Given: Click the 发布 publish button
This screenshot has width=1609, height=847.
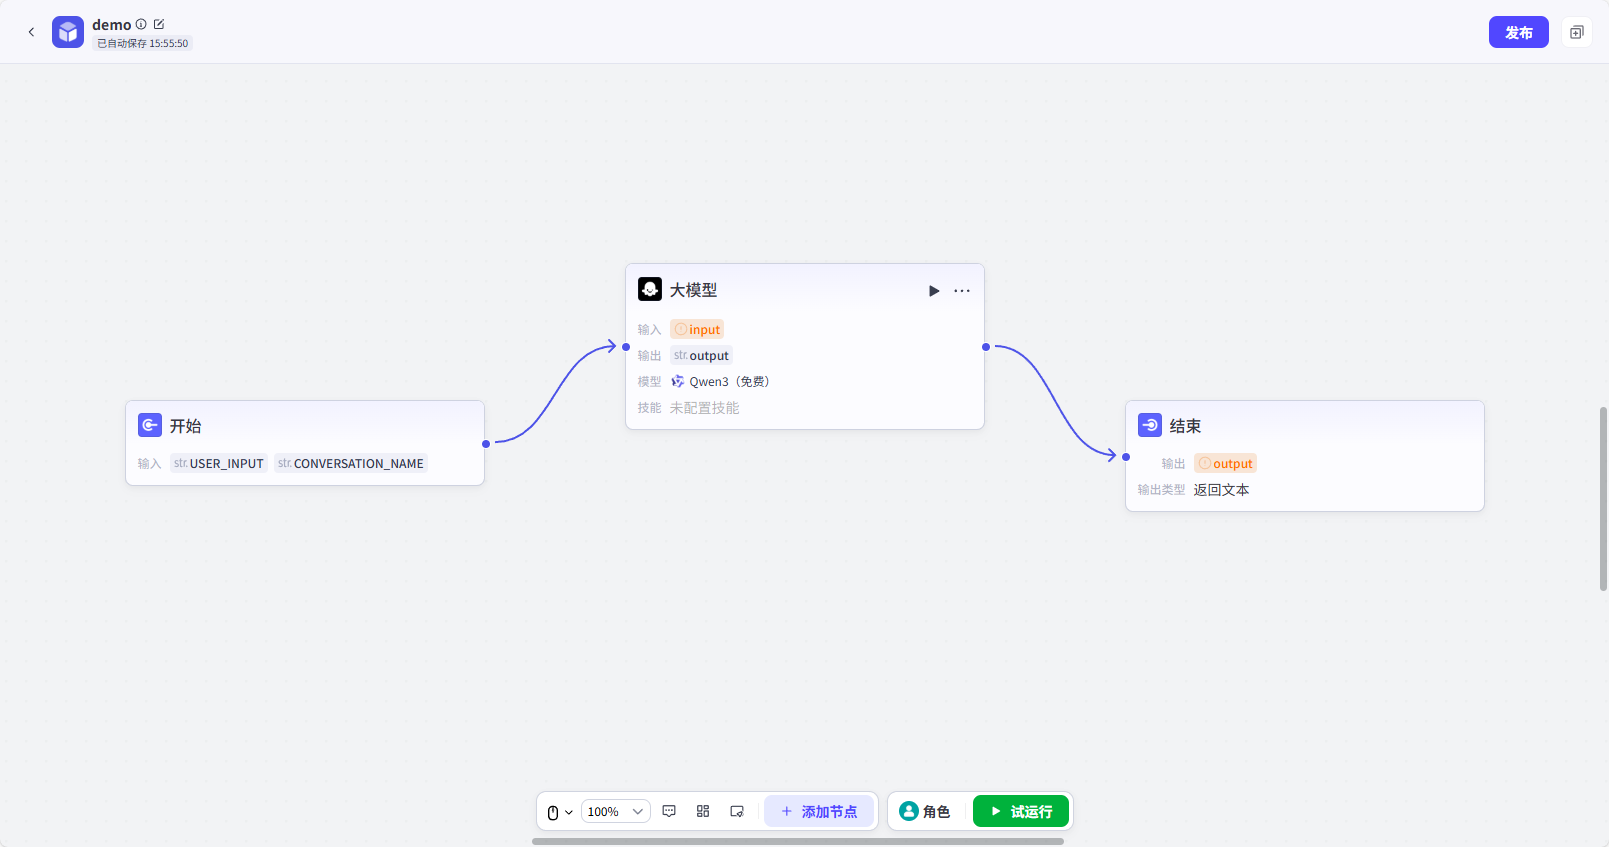Looking at the screenshot, I should coord(1518,32).
